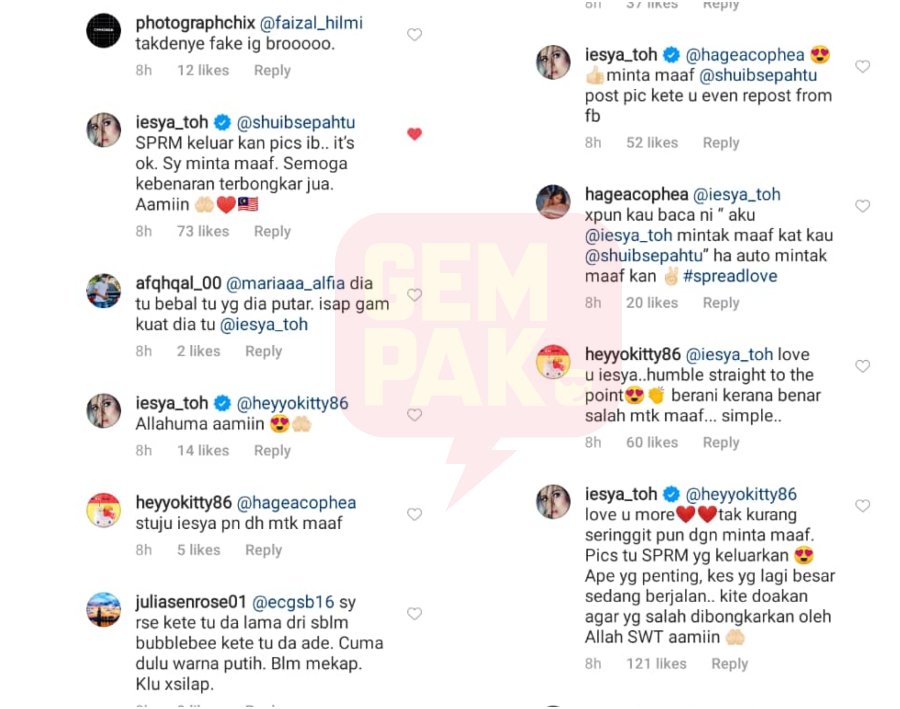Open photographchix profile picture
Viewport: 900px width, 709px height.
tap(103, 30)
